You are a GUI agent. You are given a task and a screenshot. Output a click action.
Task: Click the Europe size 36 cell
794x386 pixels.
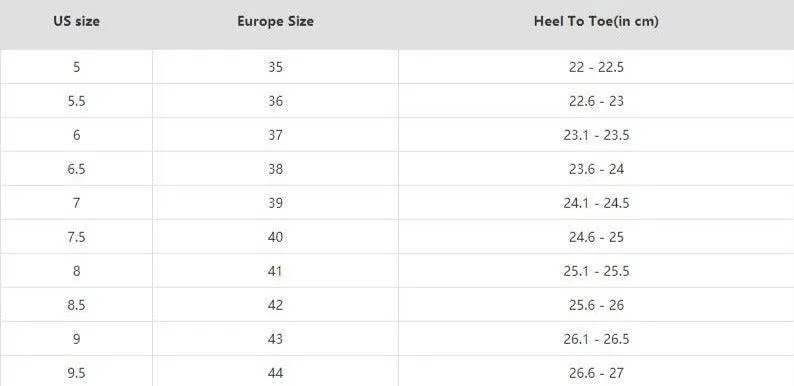pos(275,101)
